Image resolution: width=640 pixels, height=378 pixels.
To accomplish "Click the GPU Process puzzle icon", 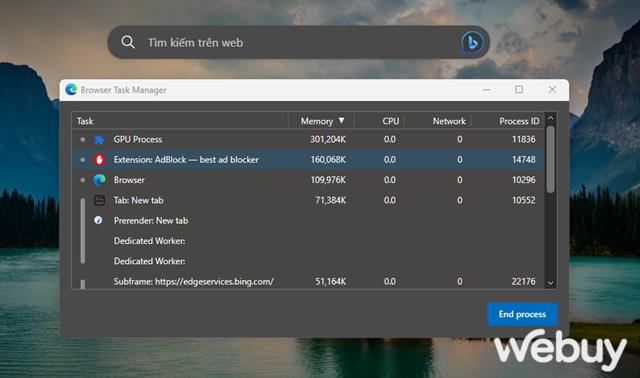I will pos(99,139).
